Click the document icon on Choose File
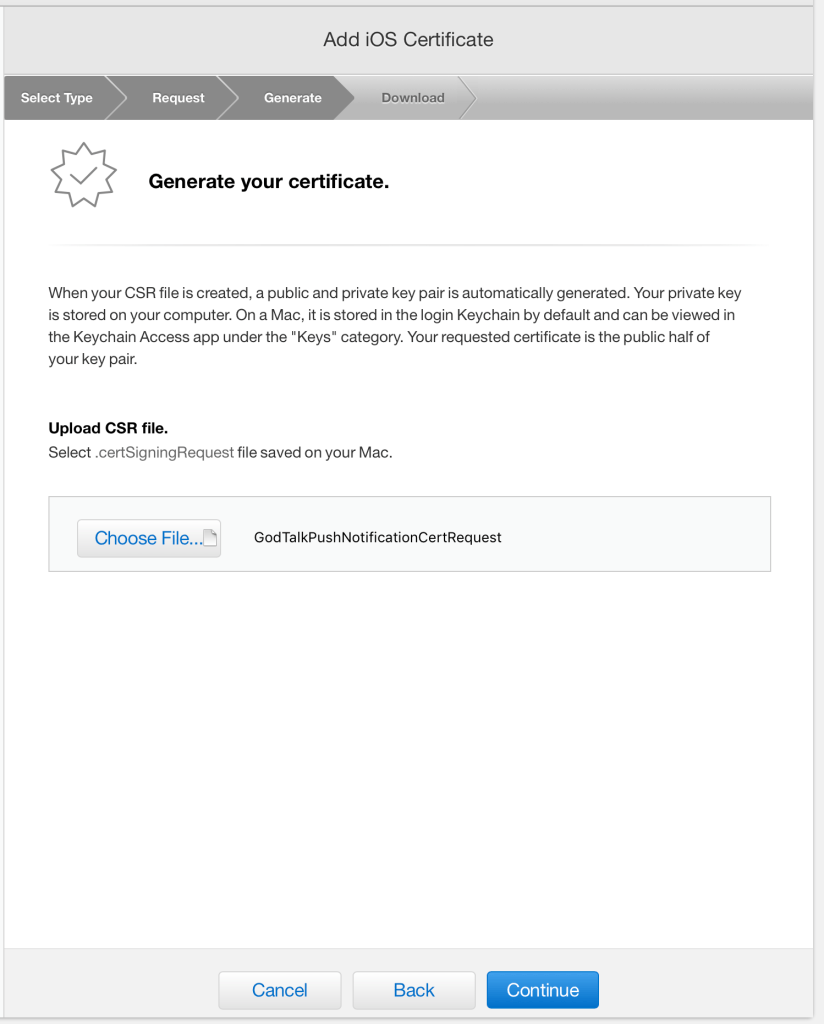The height and width of the screenshot is (1024, 824). pos(210,538)
